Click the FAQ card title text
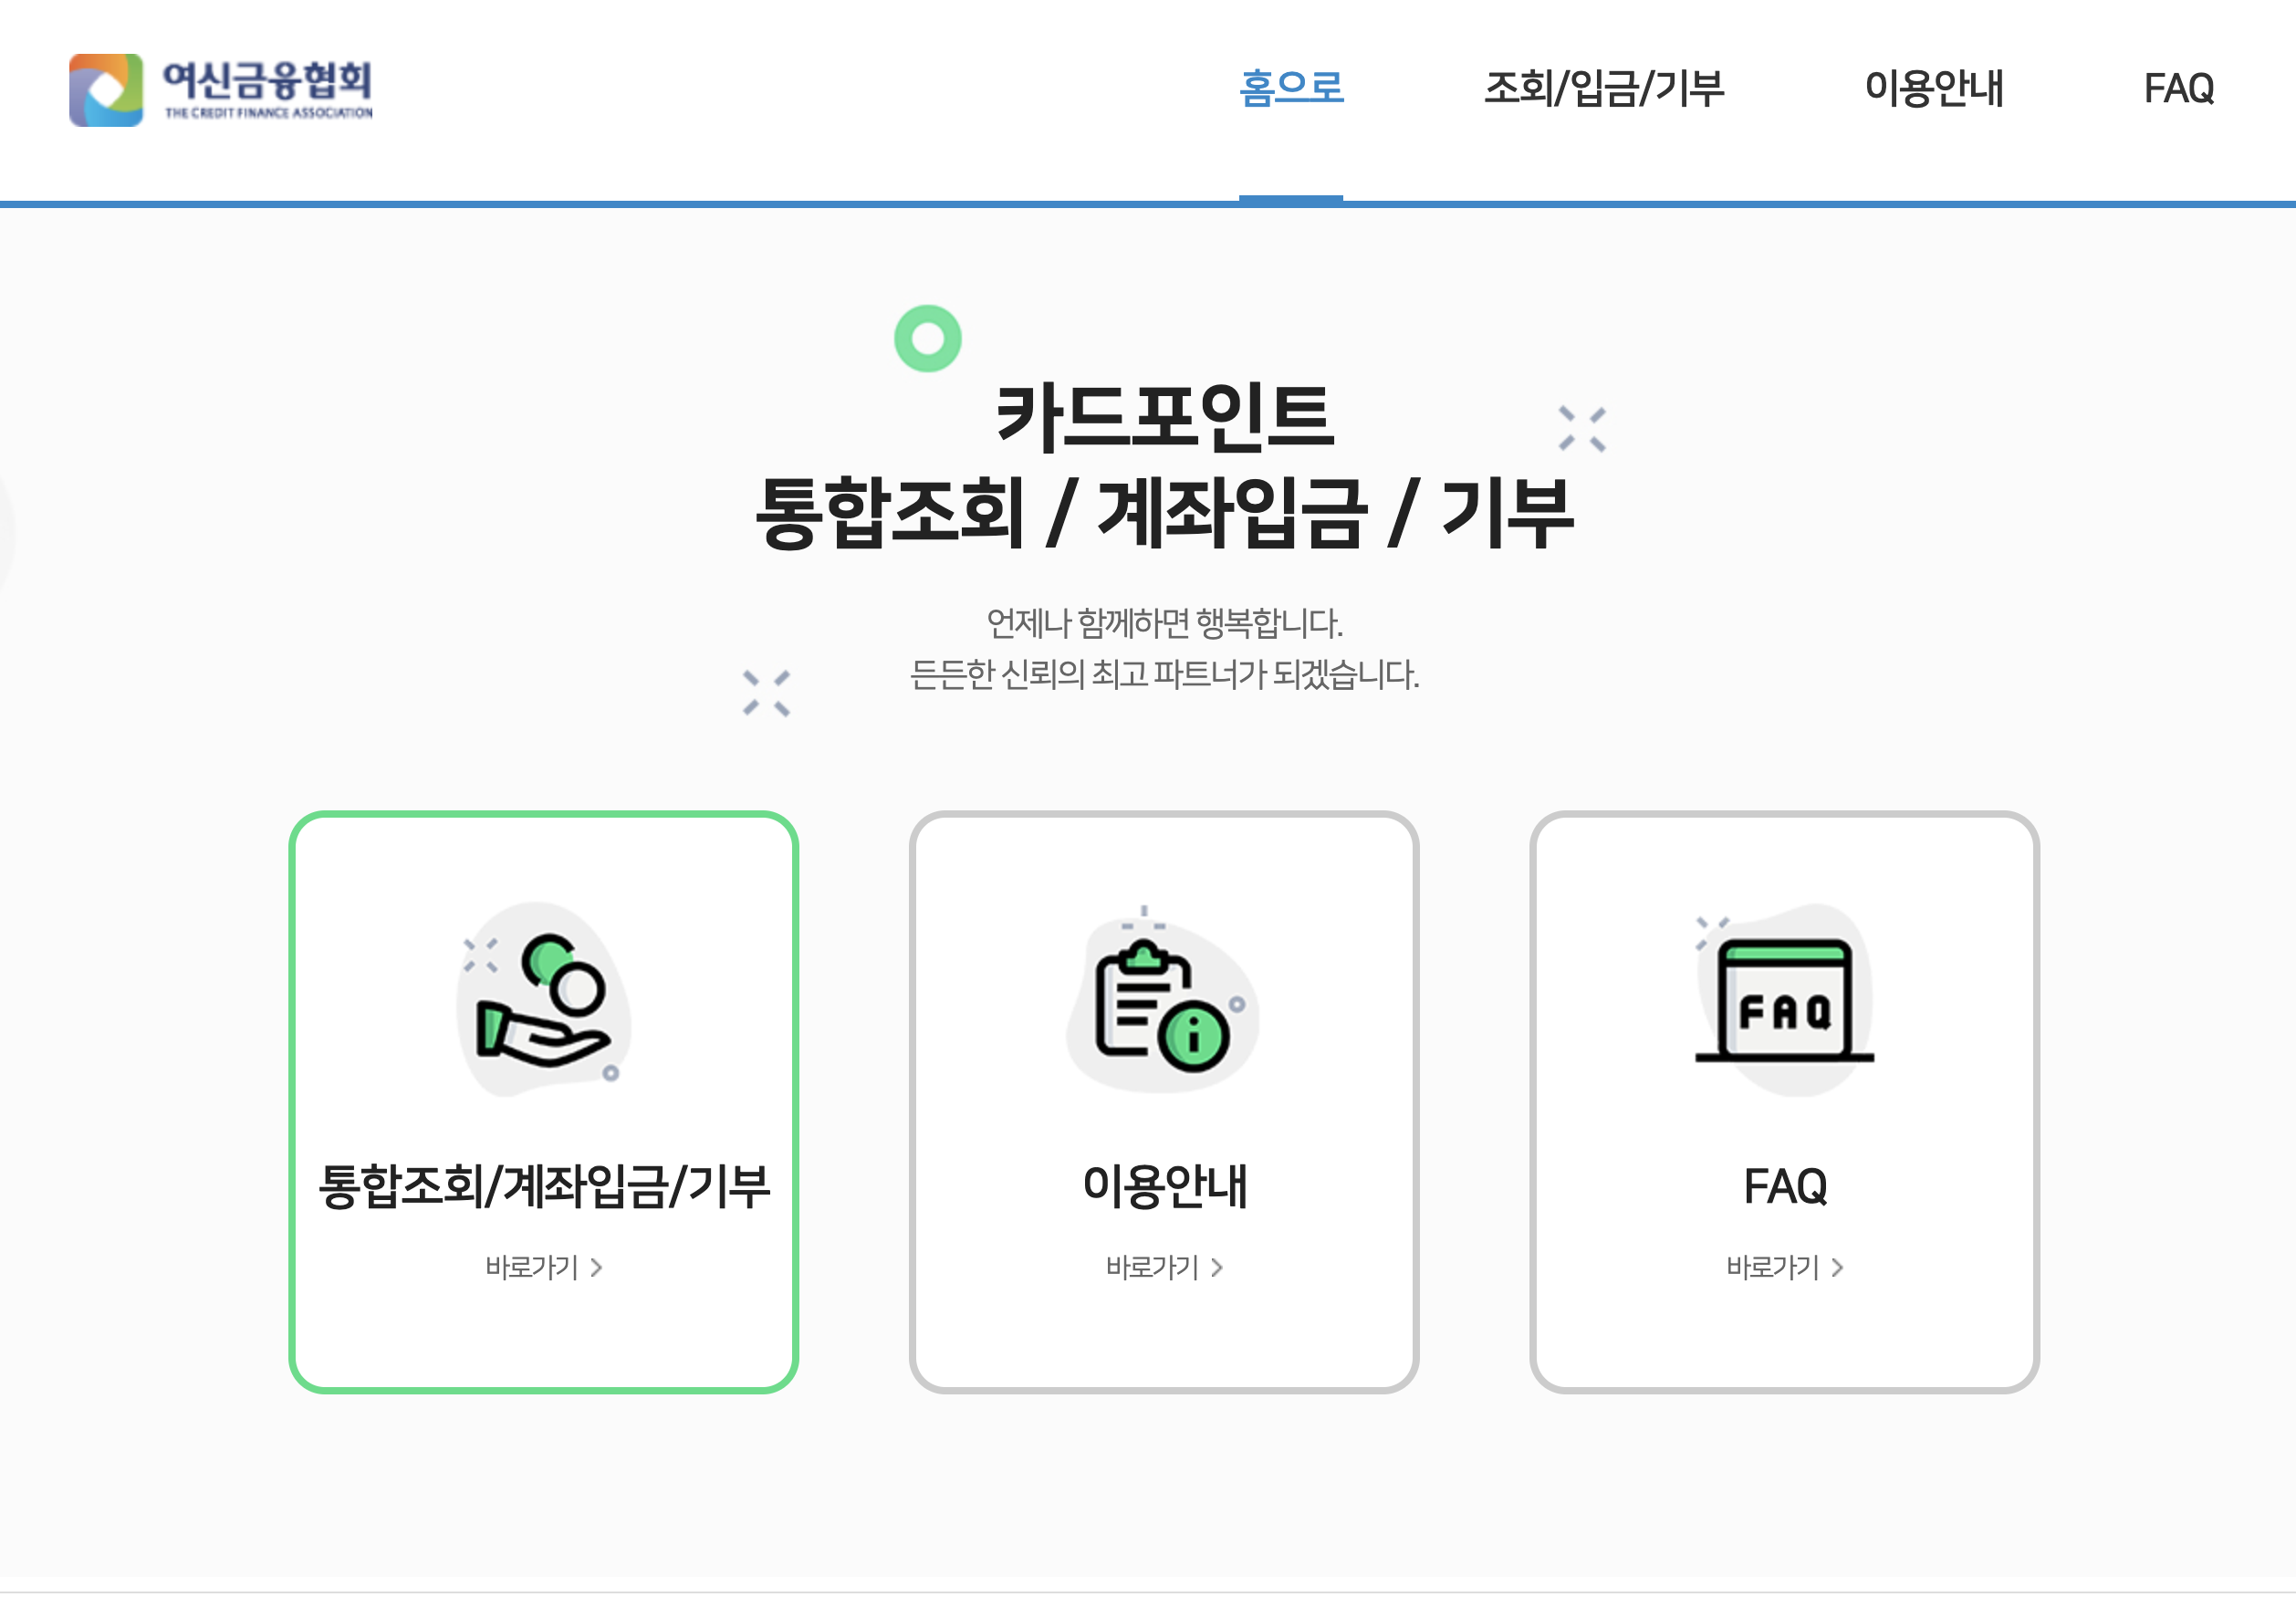 click(1784, 1186)
